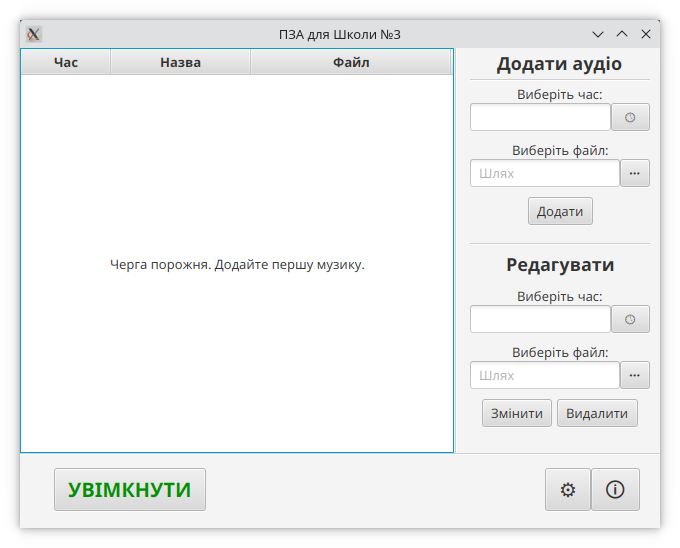Click the Шлях field in Додати аудіо
680x548 pixels.
(545, 174)
